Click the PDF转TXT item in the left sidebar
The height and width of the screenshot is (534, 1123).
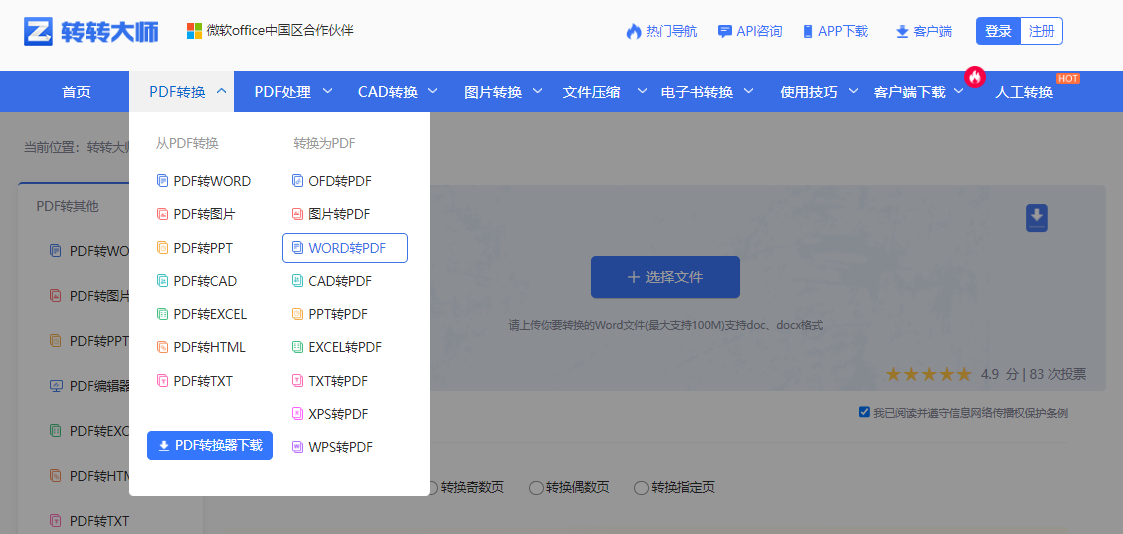(100, 520)
